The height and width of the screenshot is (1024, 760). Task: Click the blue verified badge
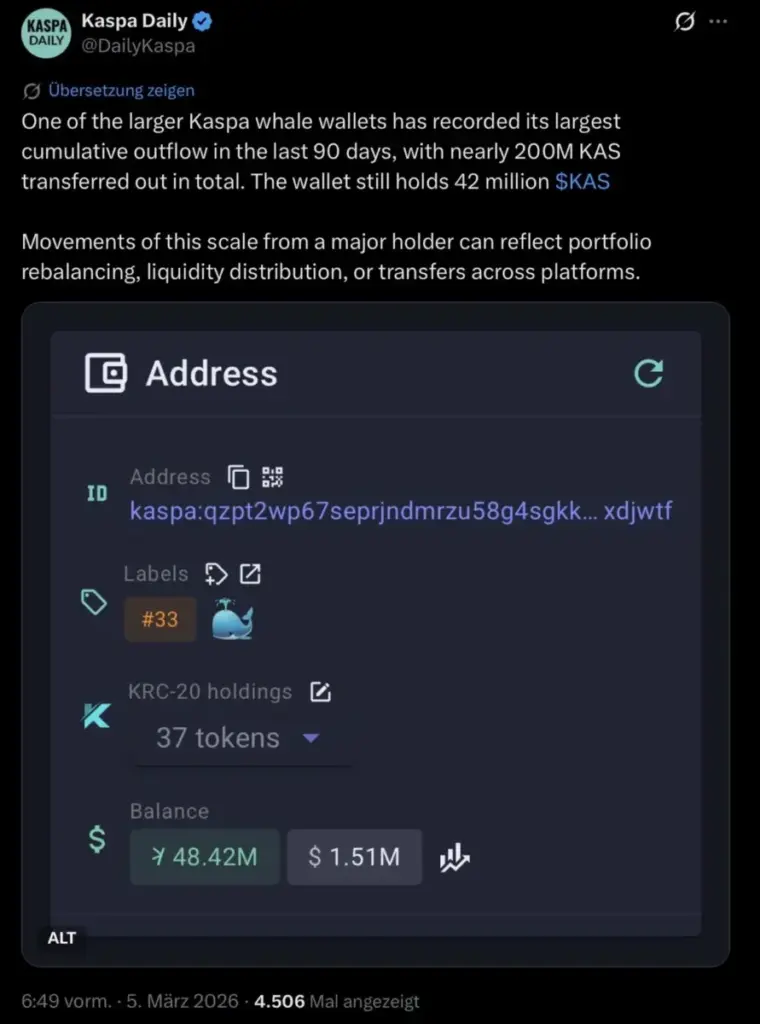point(199,22)
